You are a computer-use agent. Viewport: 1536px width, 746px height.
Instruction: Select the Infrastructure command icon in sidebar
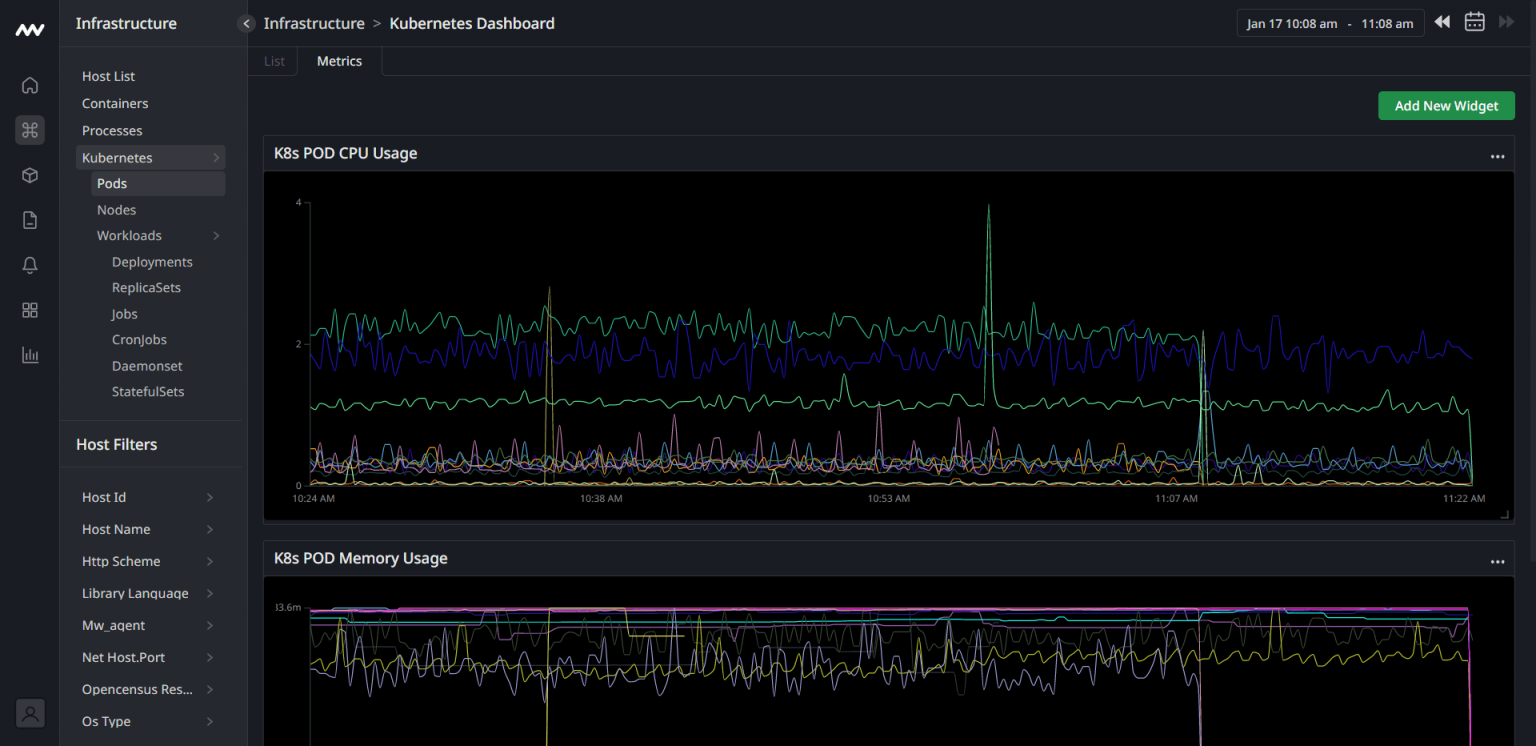tap(29, 130)
